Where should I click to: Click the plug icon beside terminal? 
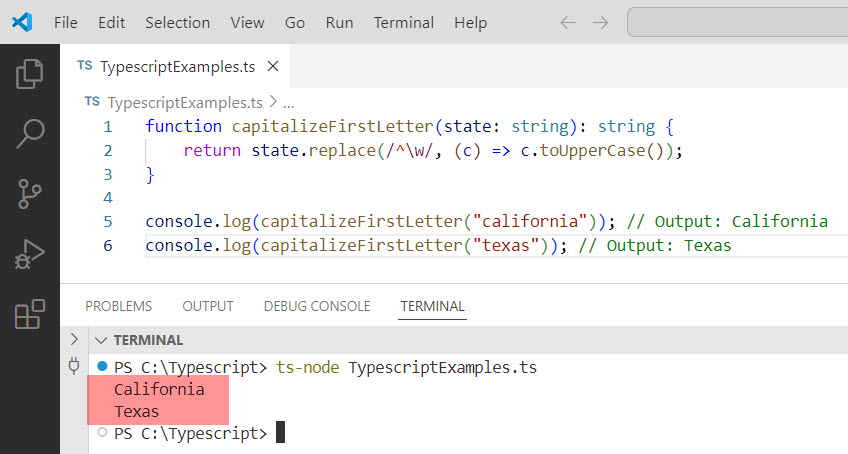coord(74,366)
